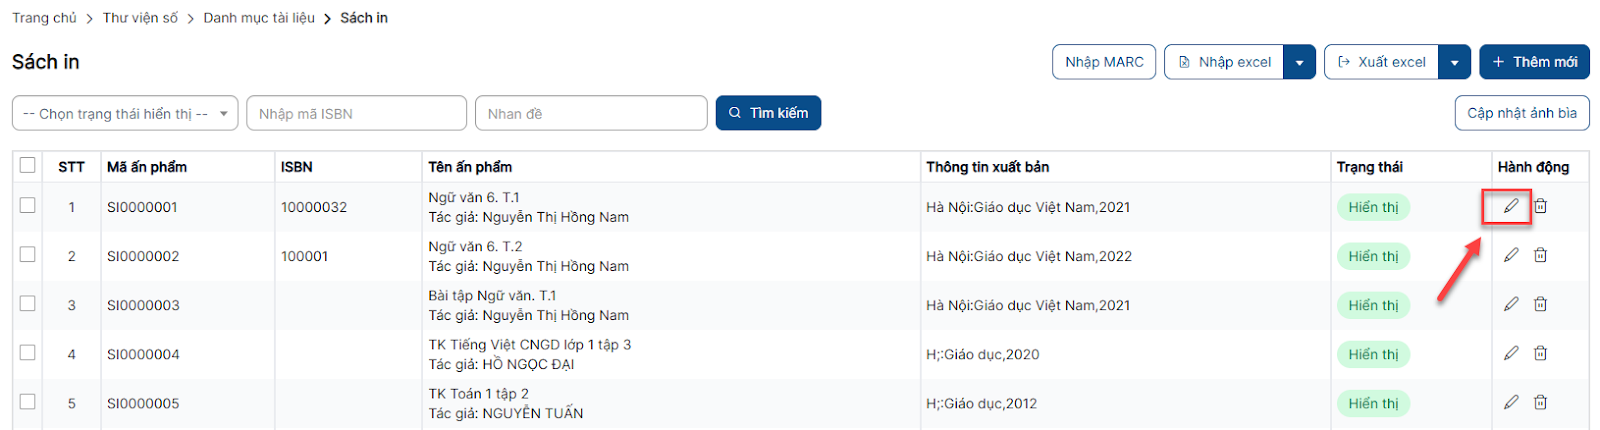This screenshot has height=430, width=1600.
Task: Go to Thư viện số breadcrumb
Action: [140, 18]
